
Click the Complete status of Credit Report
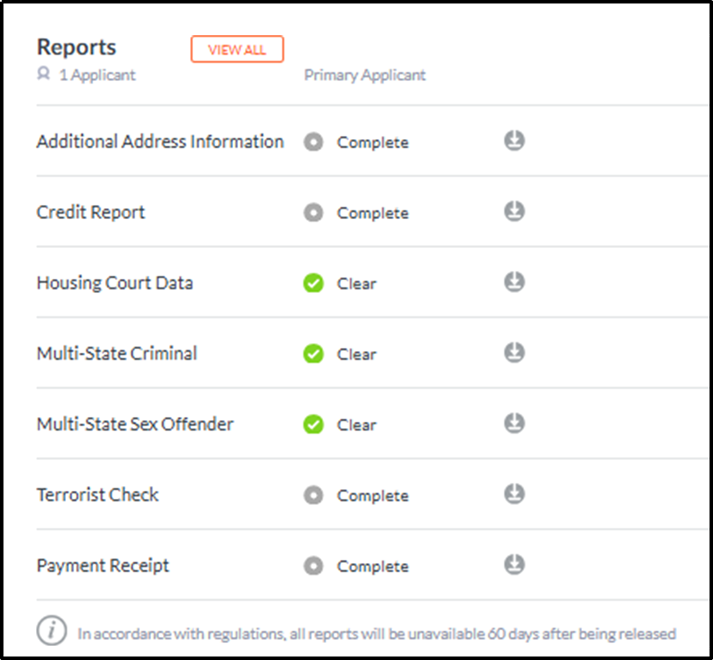pos(373,213)
